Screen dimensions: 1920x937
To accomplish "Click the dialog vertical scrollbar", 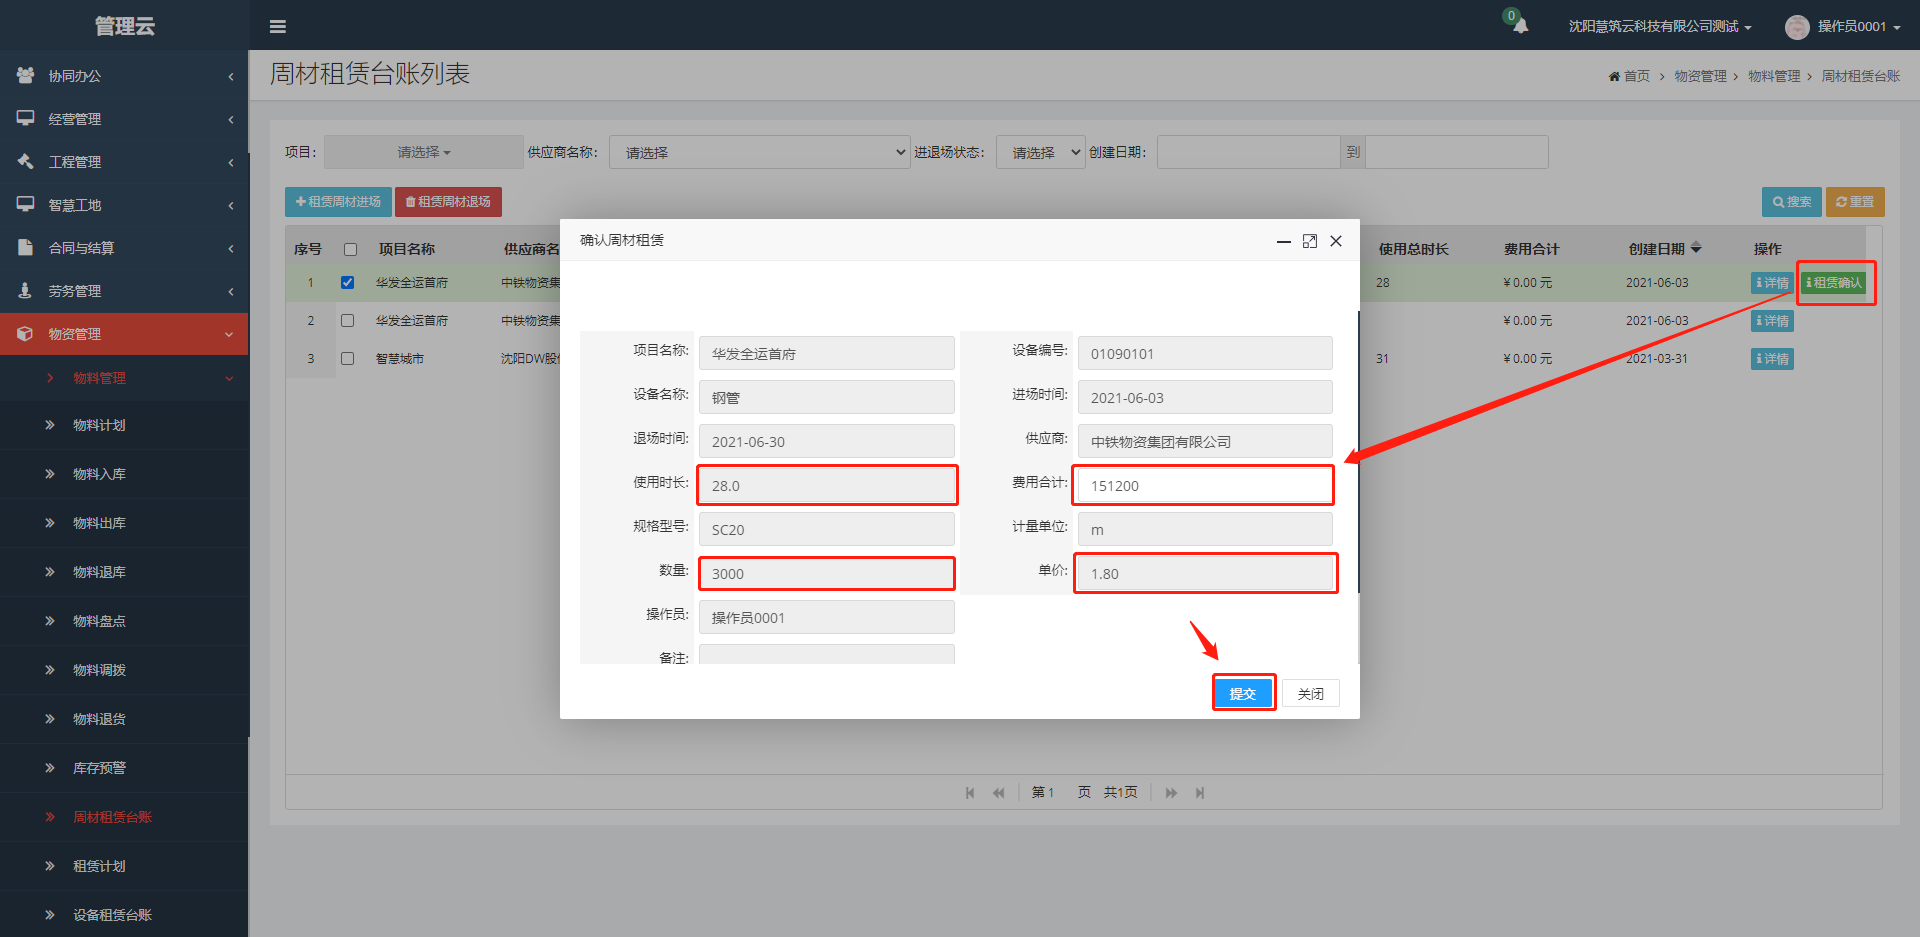I will [x=1358, y=450].
